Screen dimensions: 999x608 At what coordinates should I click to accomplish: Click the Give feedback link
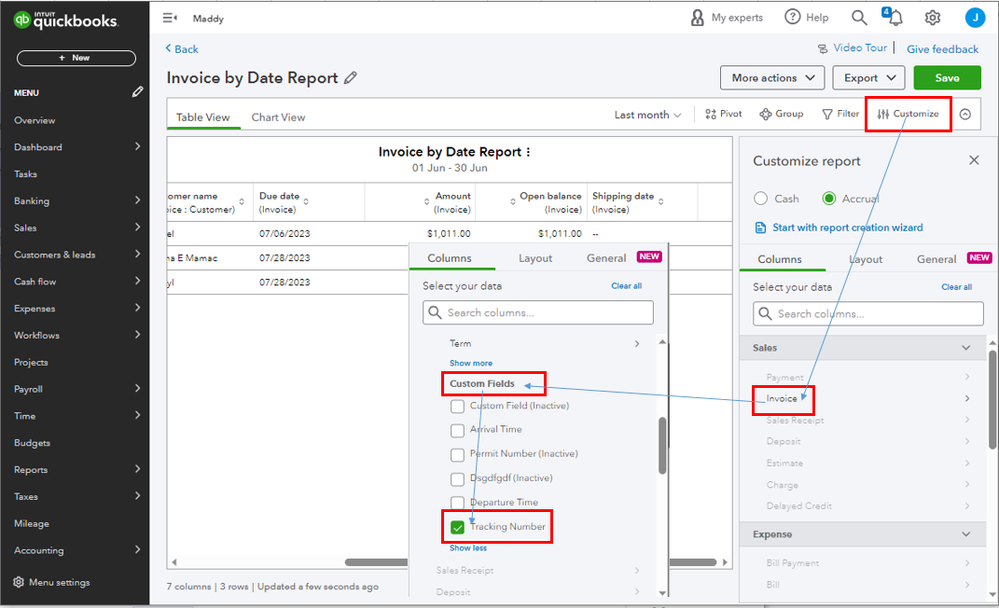[x=942, y=49]
